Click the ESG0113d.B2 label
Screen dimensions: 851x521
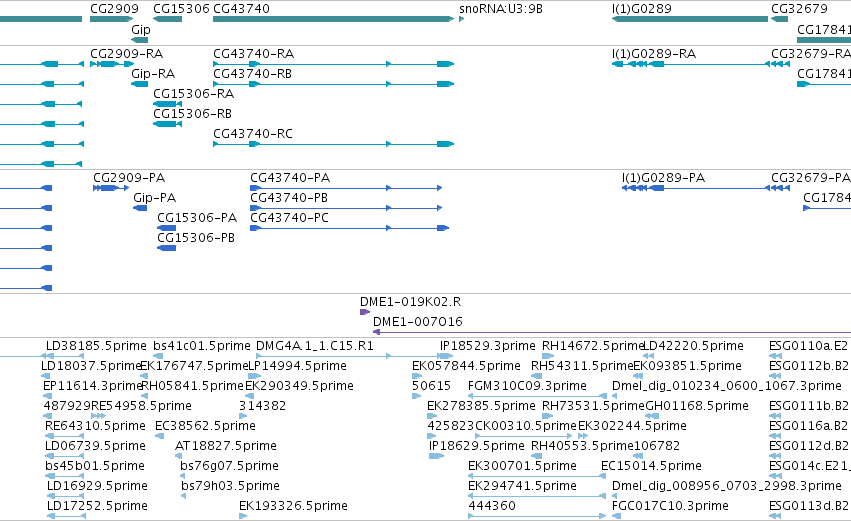pyautogui.click(x=809, y=506)
